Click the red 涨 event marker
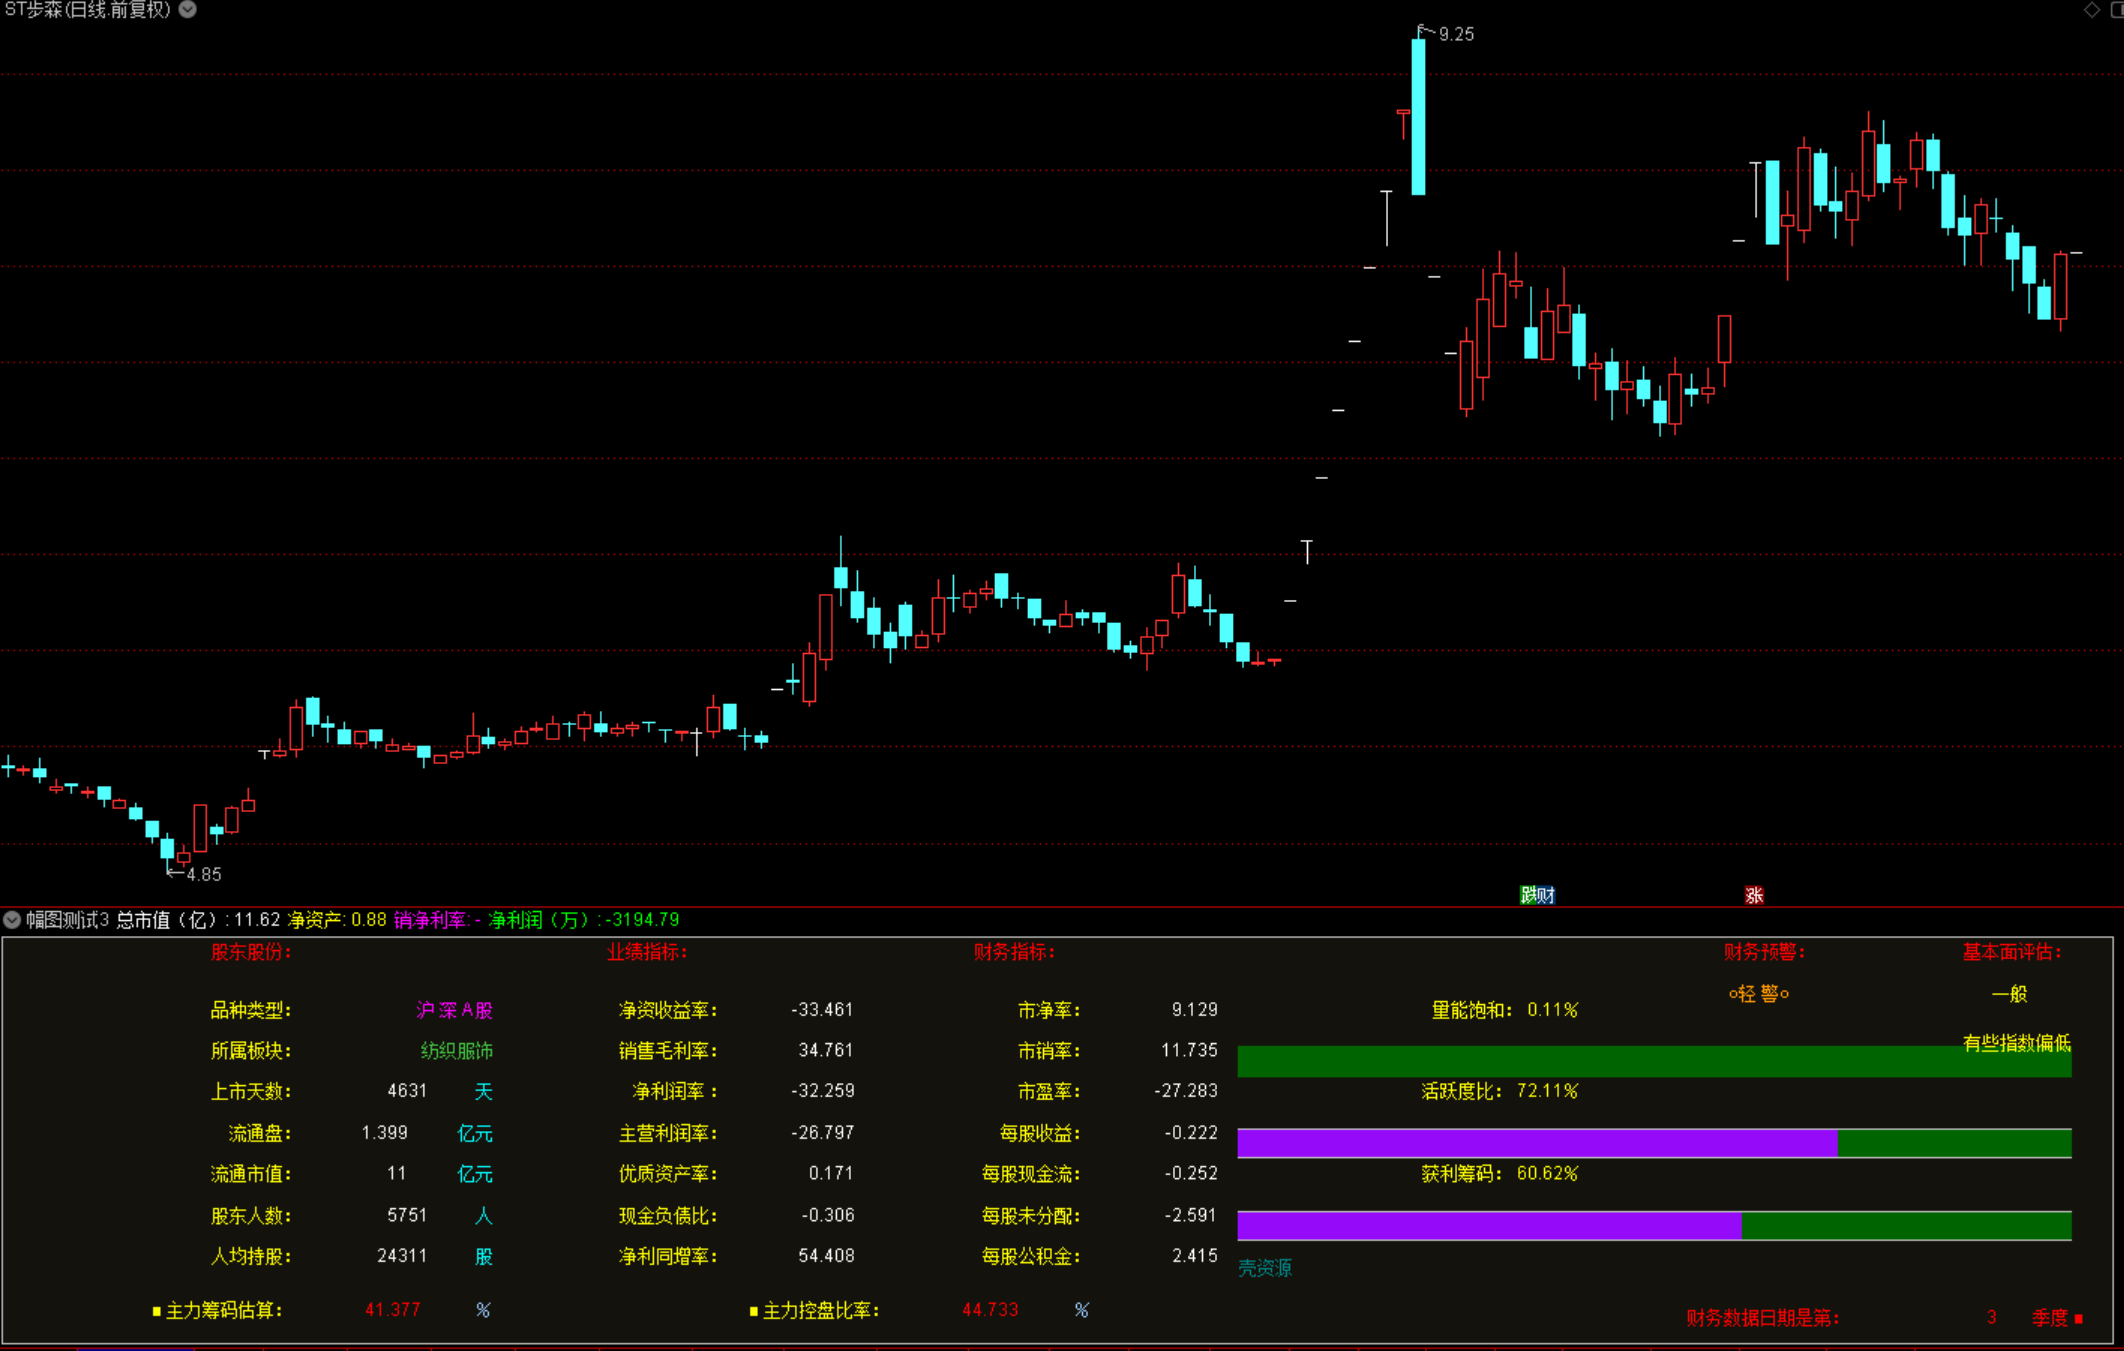 point(1754,895)
